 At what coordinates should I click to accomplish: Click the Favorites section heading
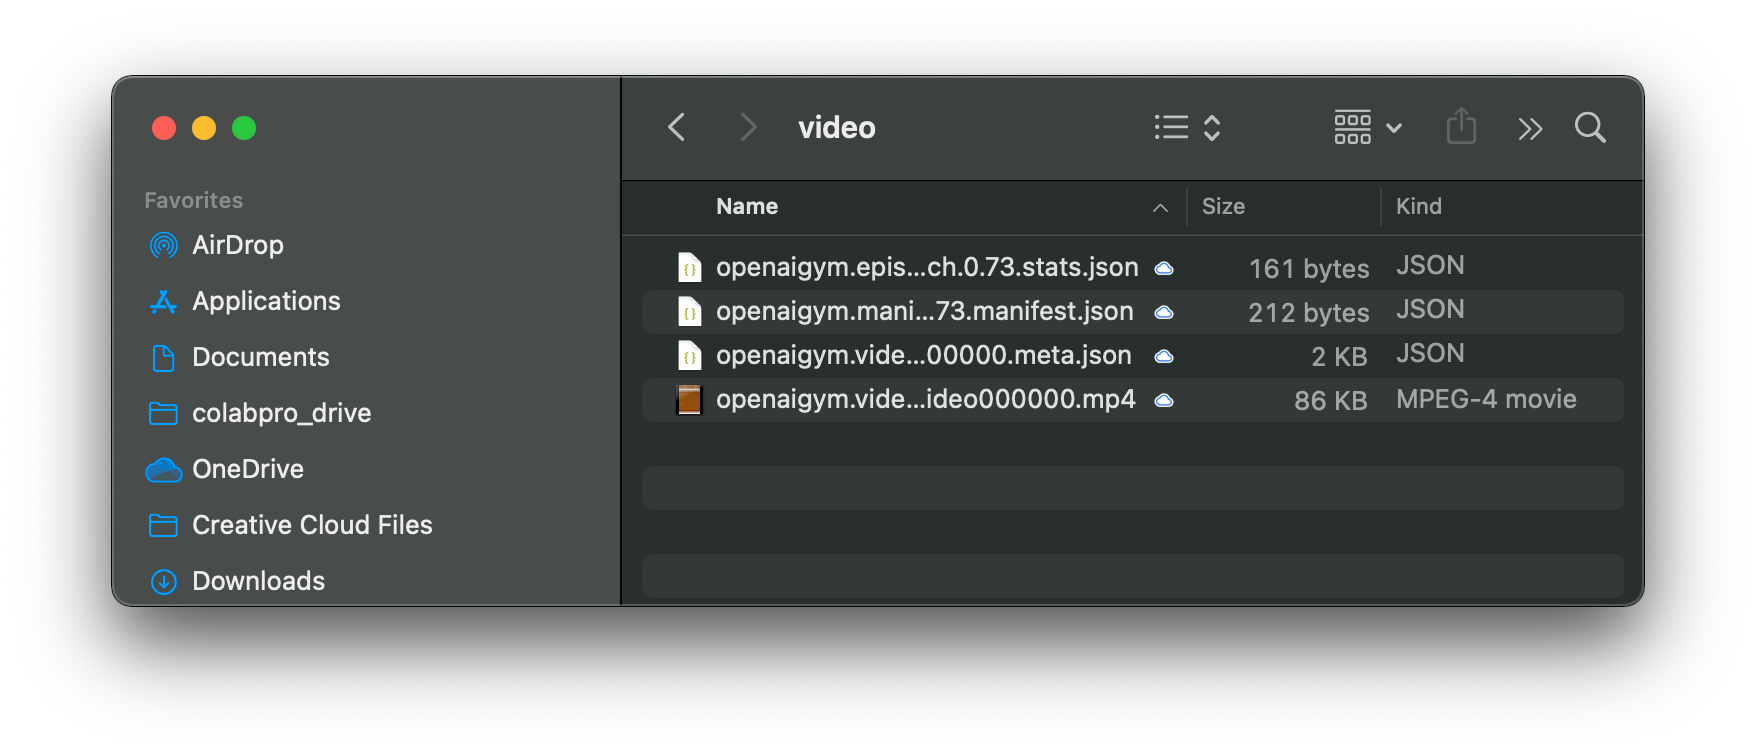(193, 200)
